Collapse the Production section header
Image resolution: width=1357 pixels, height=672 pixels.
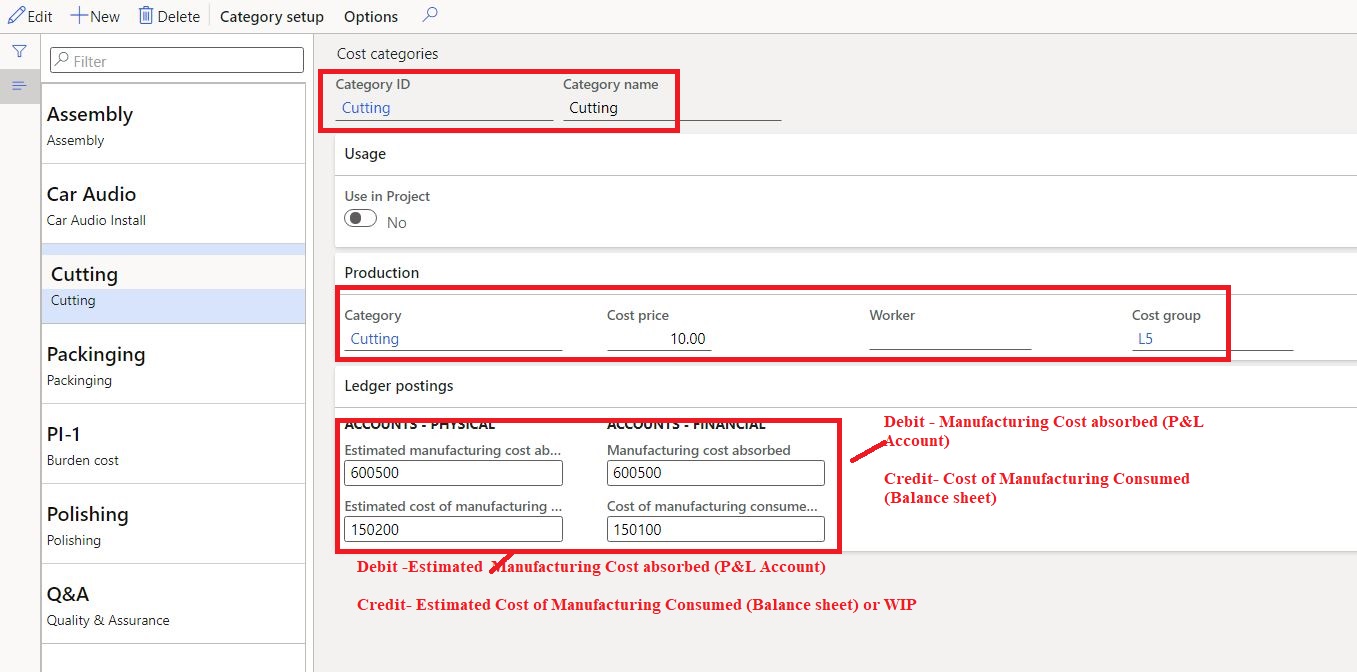tap(382, 273)
